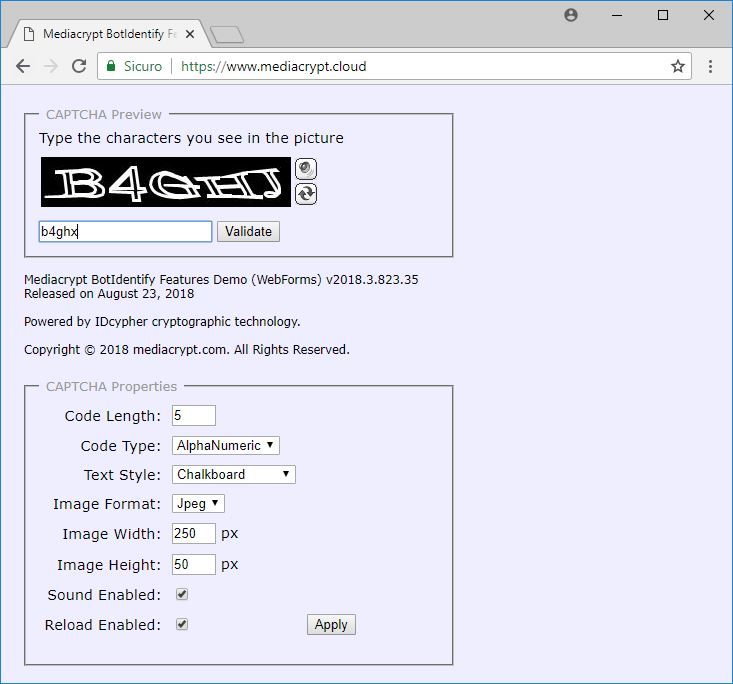Click 'Powered by IDcypher cryptographic technology' text
Screen dimensions: 733x684
pos(162,322)
